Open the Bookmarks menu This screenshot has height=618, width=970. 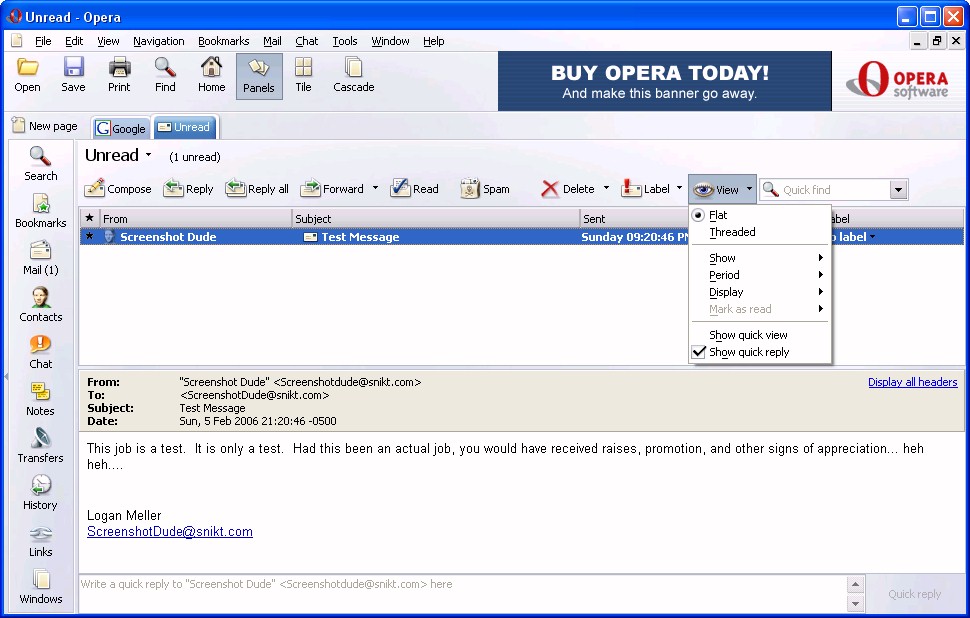point(223,41)
